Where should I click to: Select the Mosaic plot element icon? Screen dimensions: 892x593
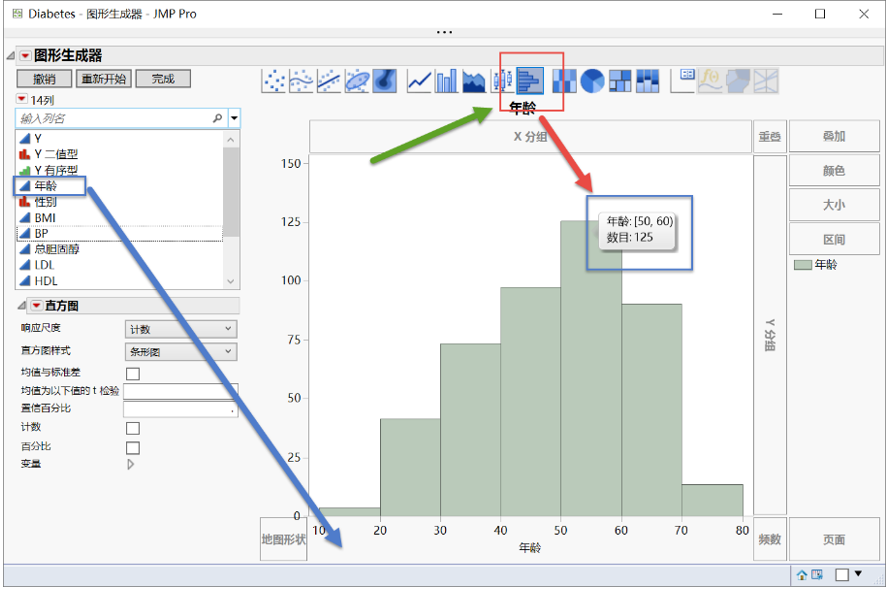pos(648,81)
